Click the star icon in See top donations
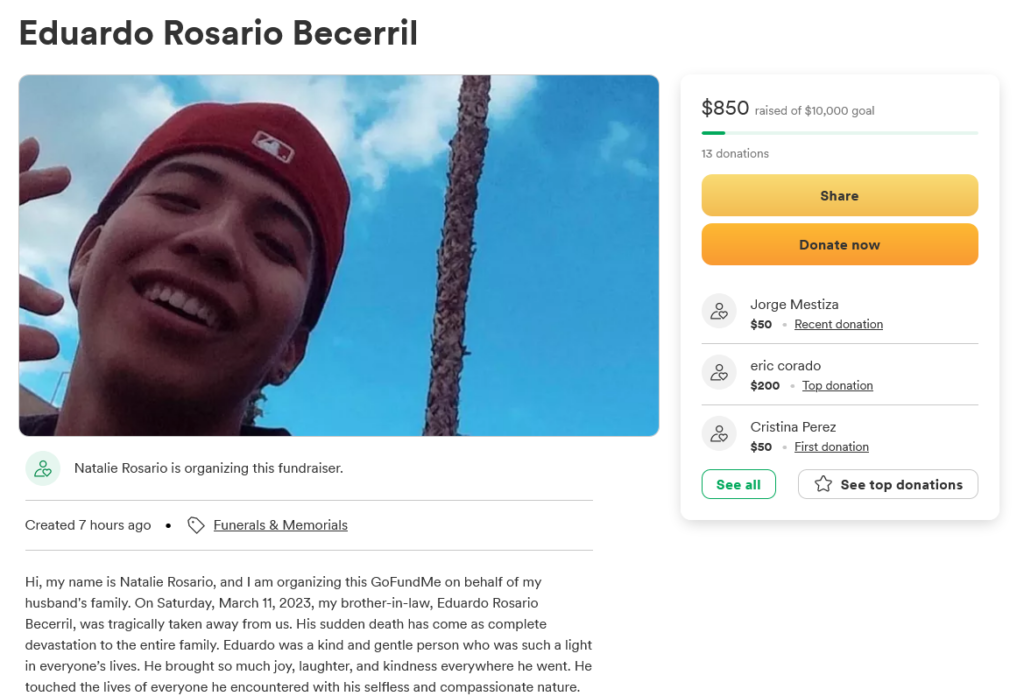The image size is (1024, 696). (x=823, y=484)
